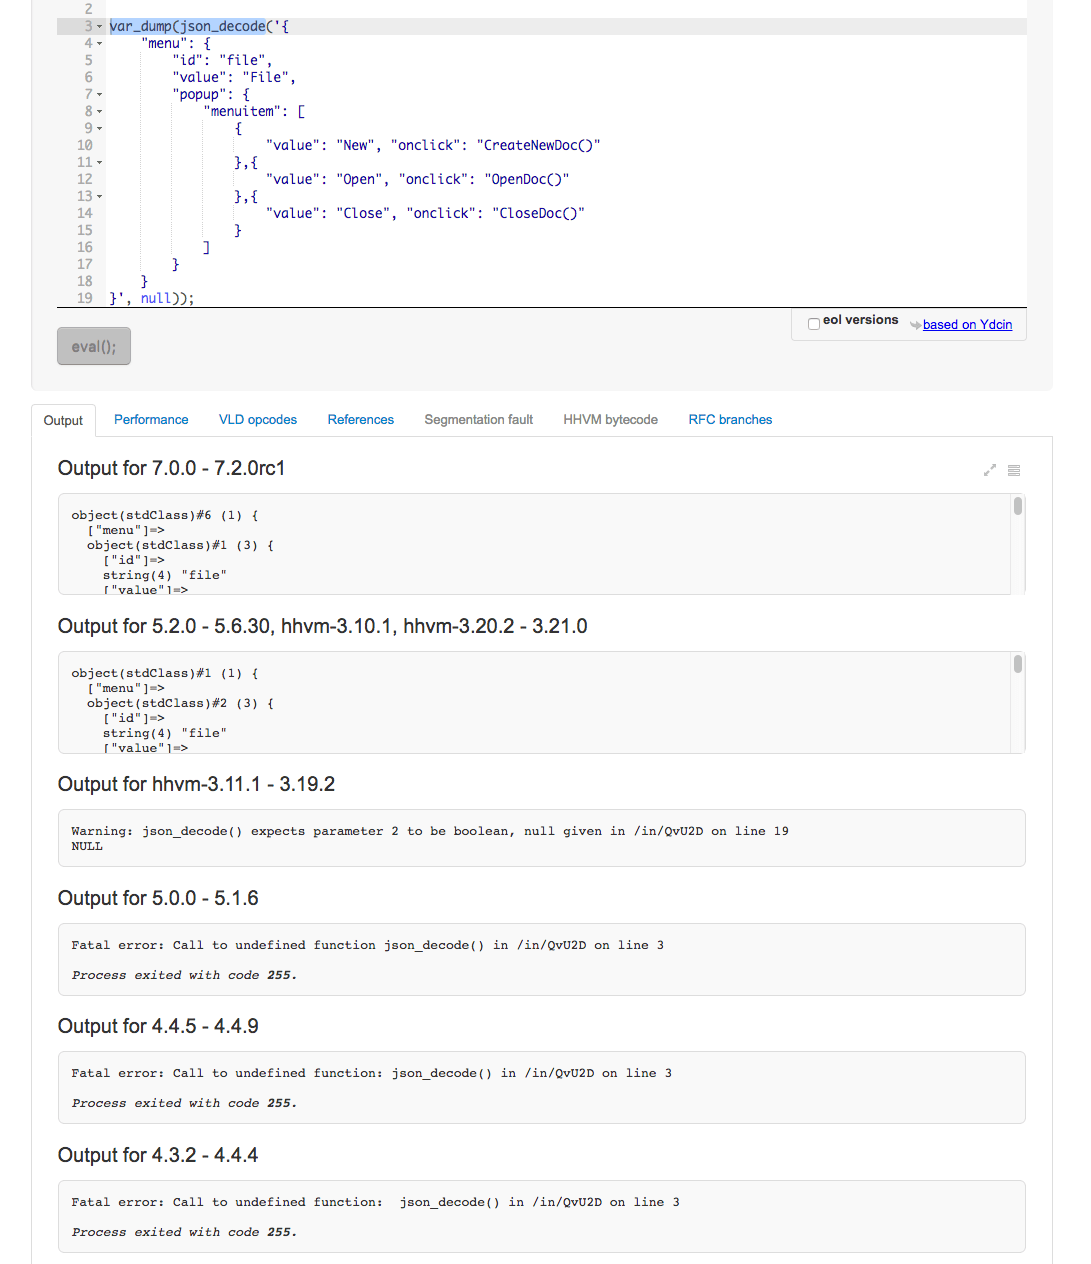The height and width of the screenshot is (1264, 1091).
Task: Select the RFC branches tab
Action: pos(729,419)
